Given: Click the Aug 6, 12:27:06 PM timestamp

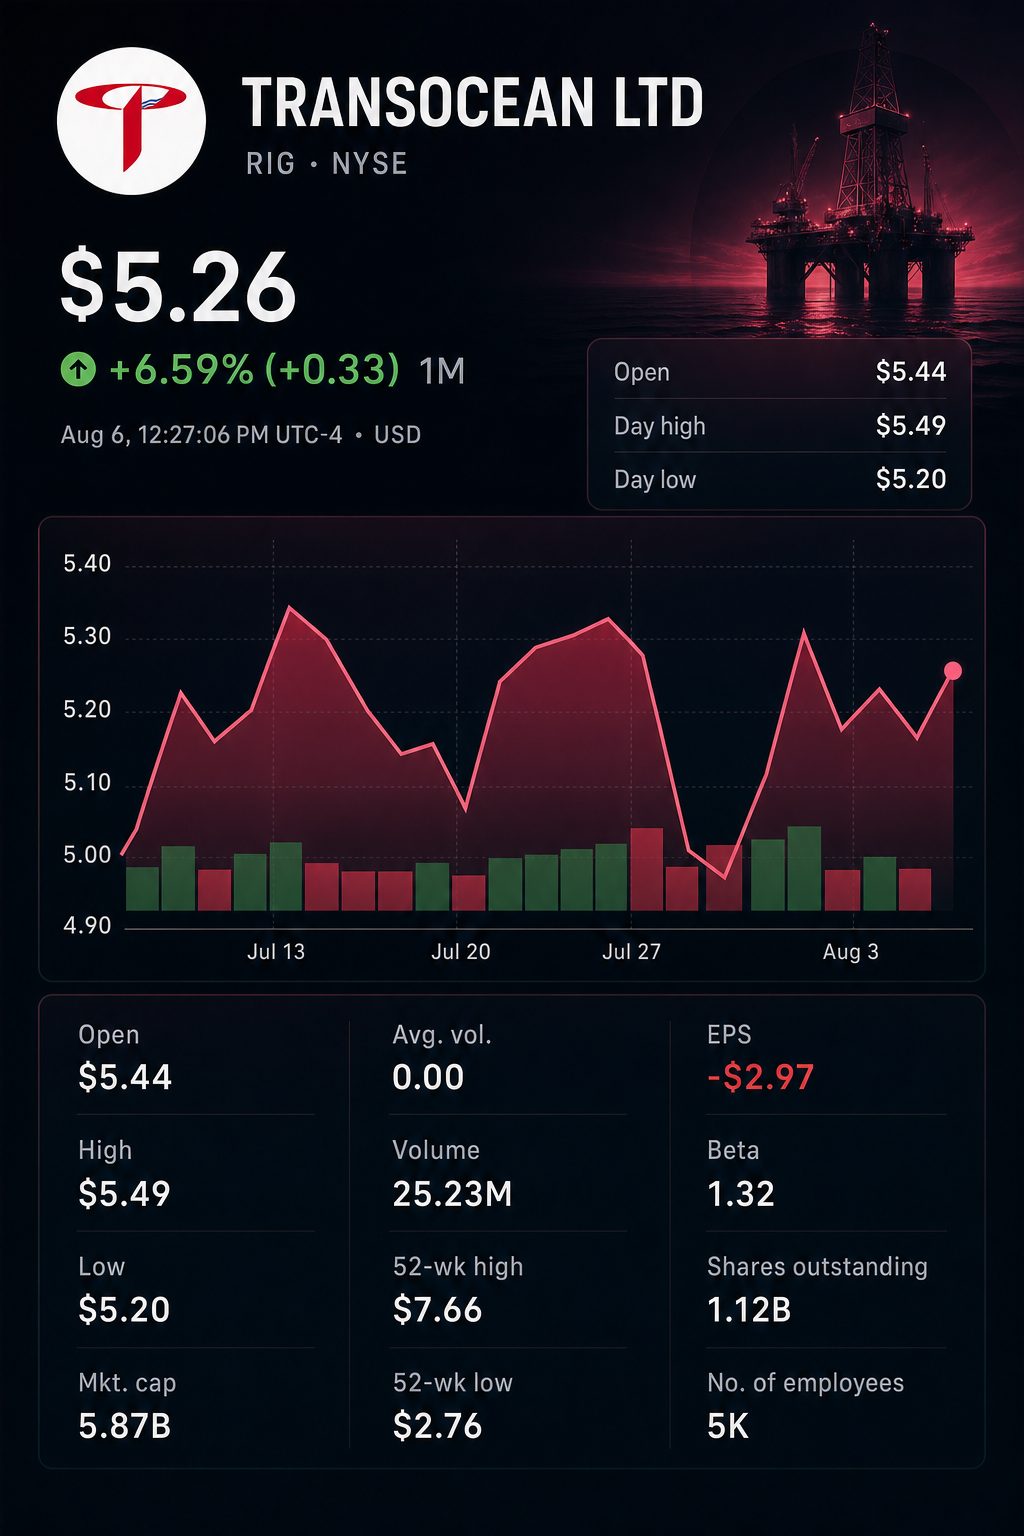Looking at the screenshot, I should point(241,435).
